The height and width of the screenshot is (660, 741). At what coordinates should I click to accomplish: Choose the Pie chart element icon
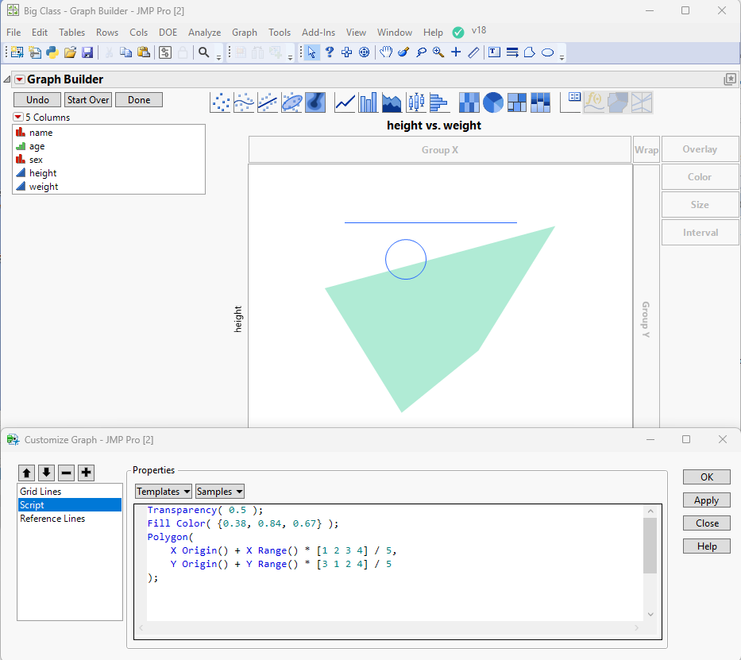coord(492,102)
